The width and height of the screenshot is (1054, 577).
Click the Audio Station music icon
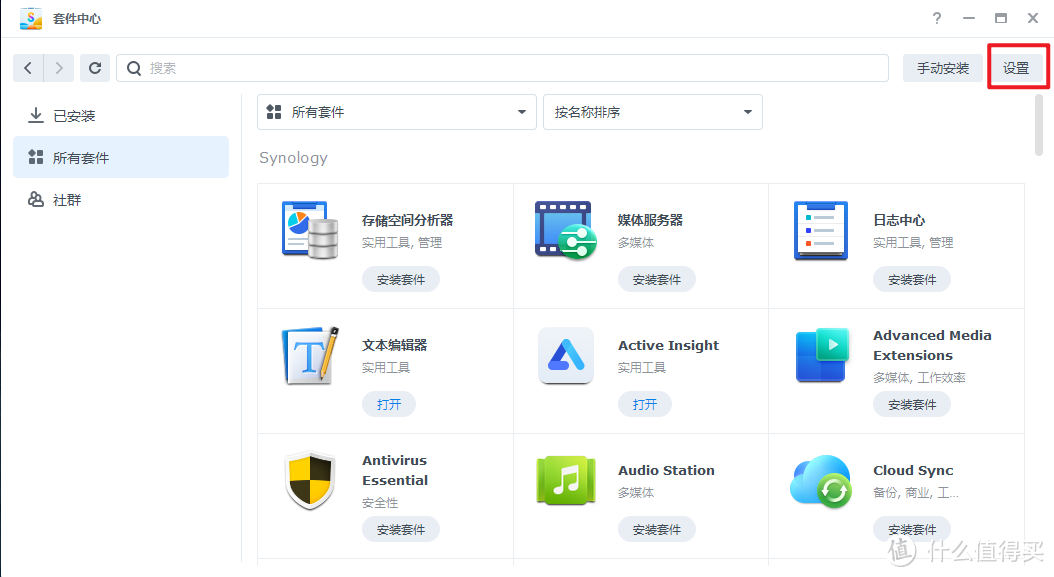click(x=565, y=480)
